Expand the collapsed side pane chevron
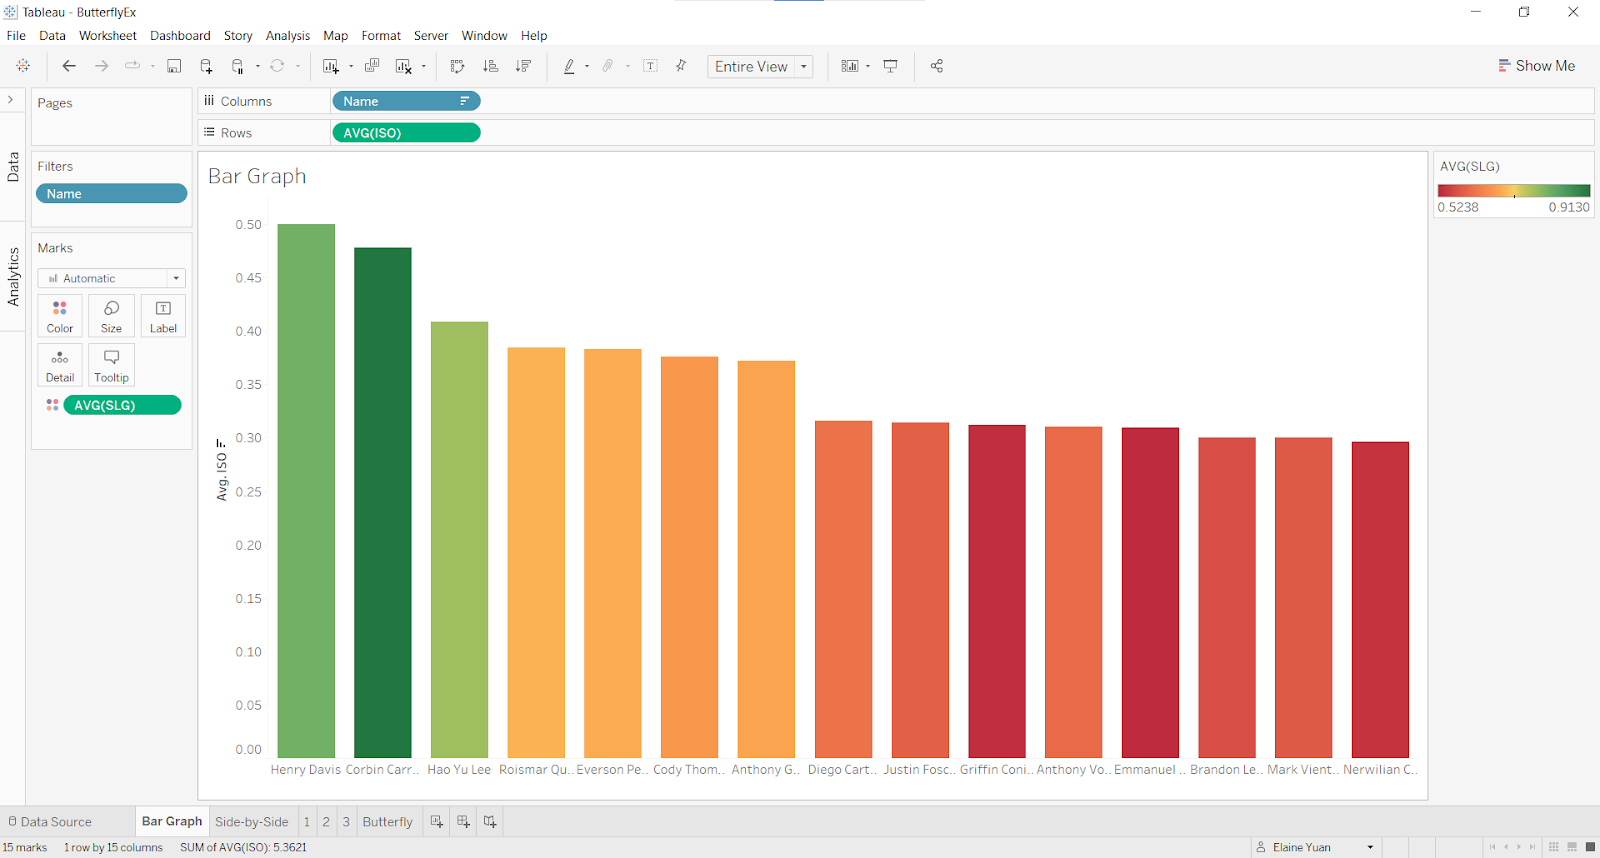 pyautogui.click(x=10, y=100)
